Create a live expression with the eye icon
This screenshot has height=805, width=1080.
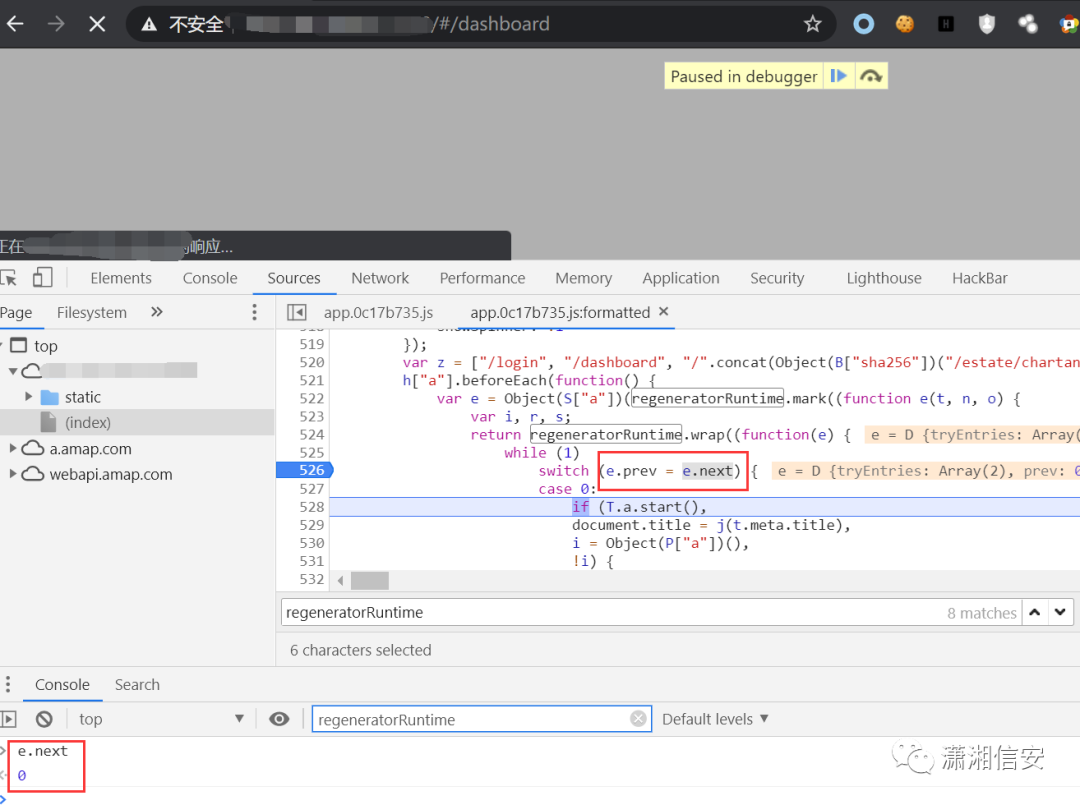point(279,720)
